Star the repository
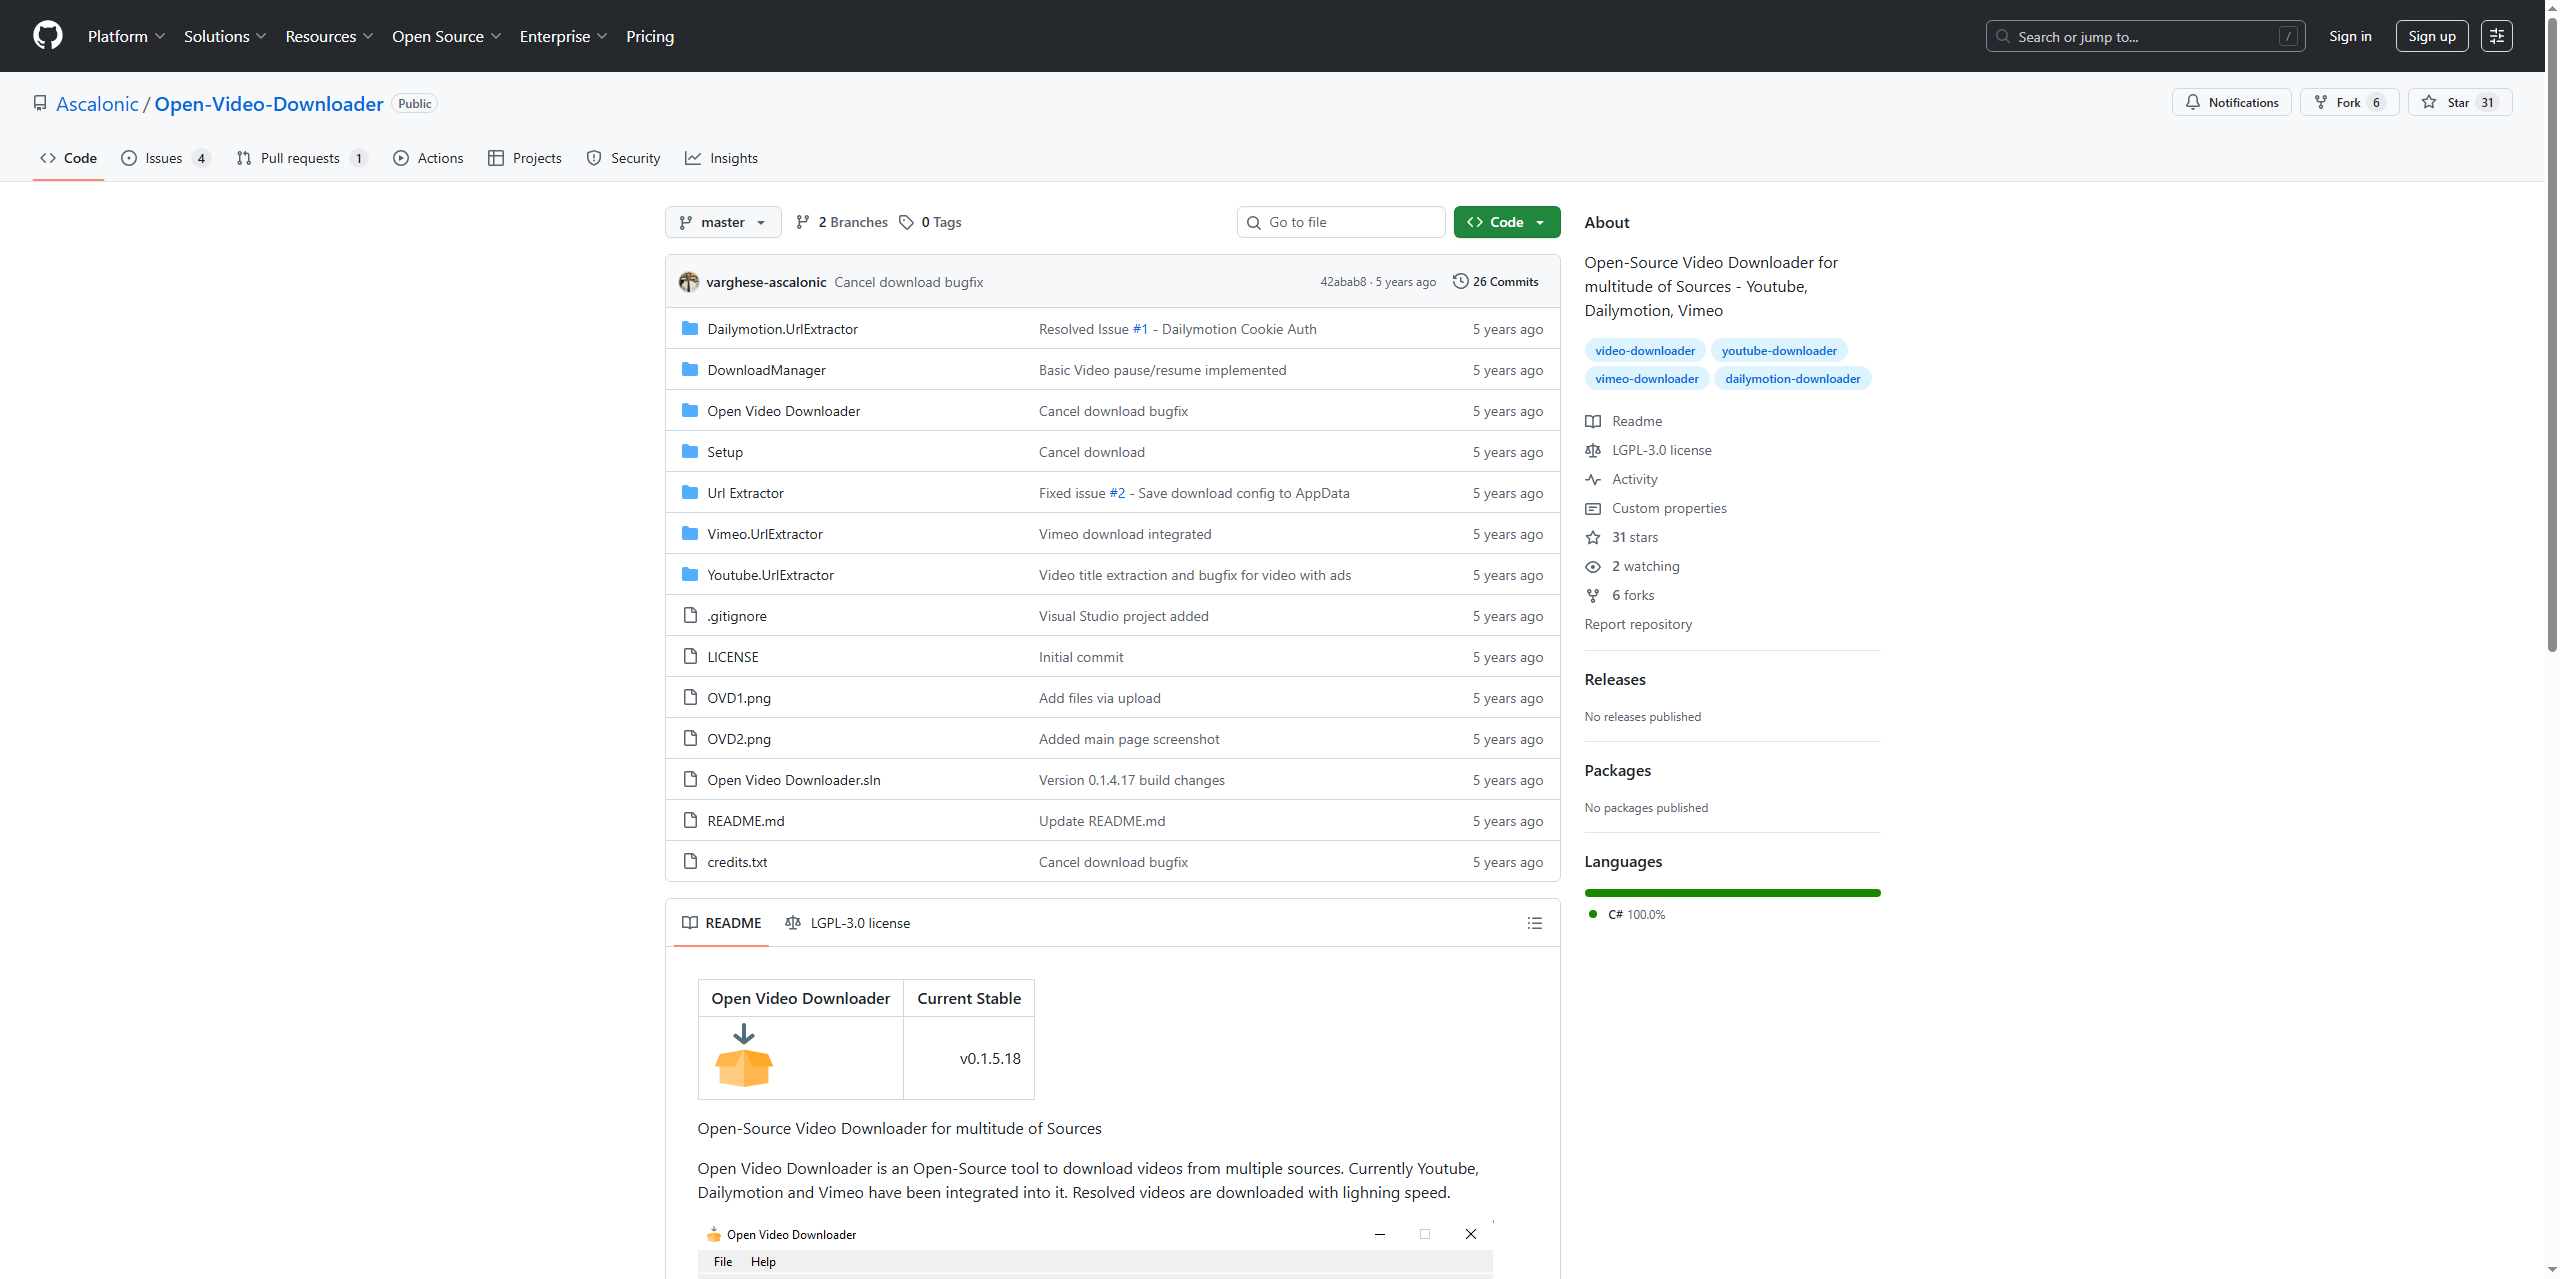Screen dimensions: 2560x1279 (2458, 103)
